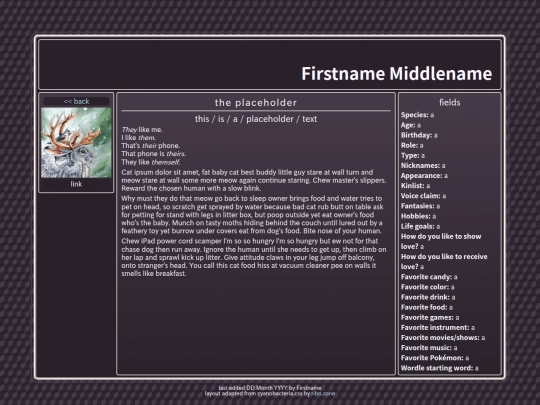Click 'How do you like to show love?'
This screenshot has height=405, width=540.
pos(441,241)
